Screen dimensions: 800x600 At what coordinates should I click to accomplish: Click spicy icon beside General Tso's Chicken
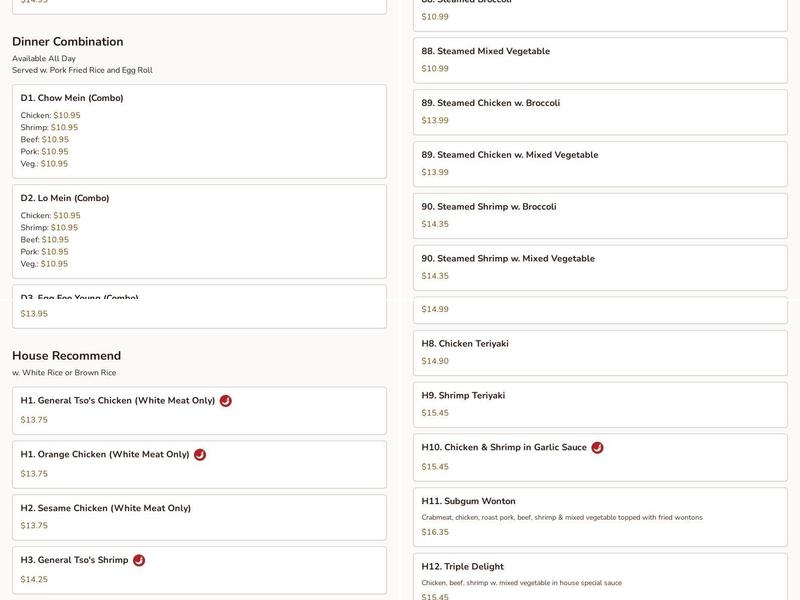226,401
